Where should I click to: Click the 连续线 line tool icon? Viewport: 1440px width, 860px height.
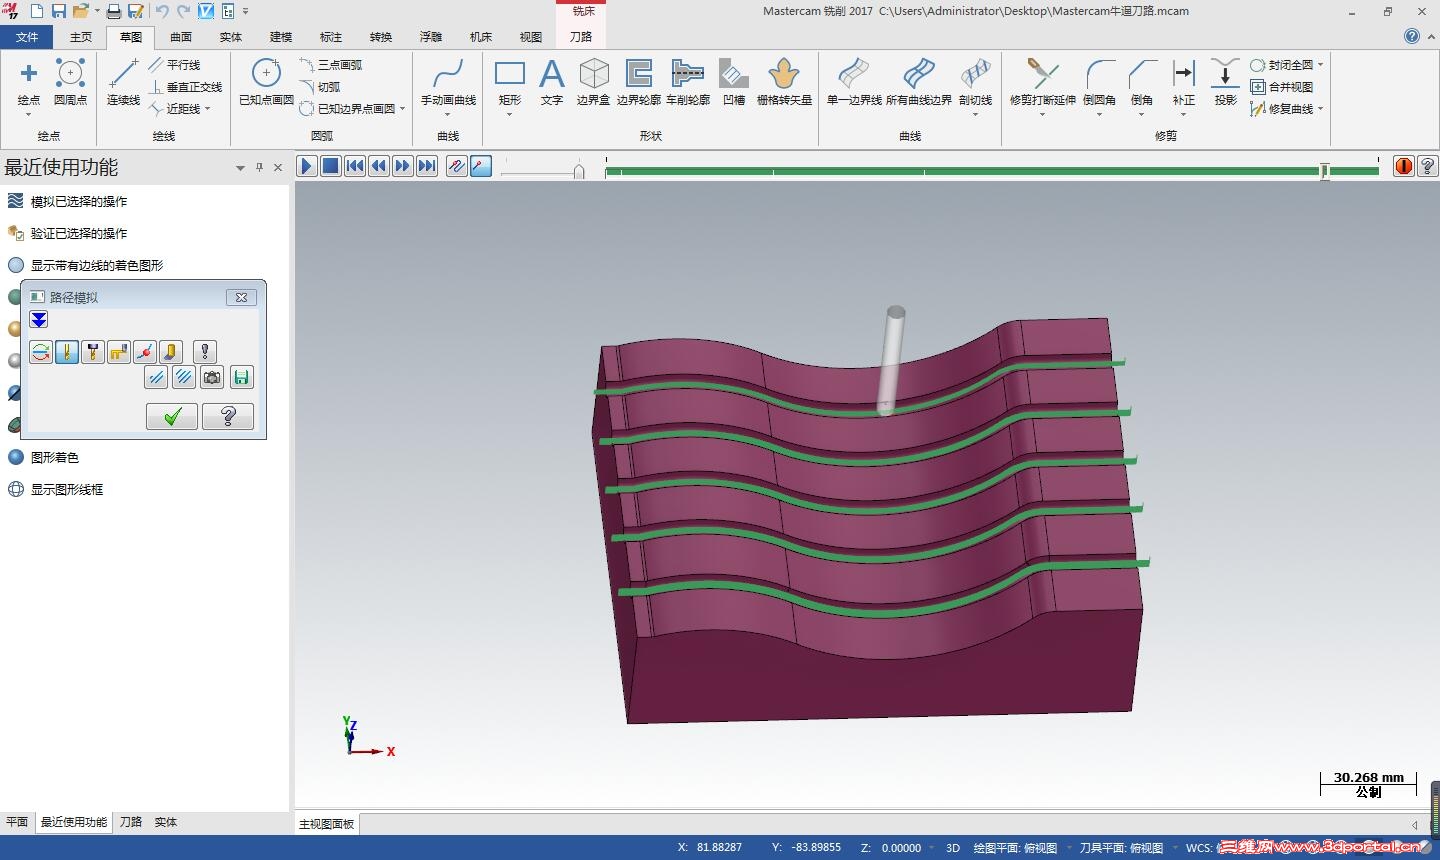tap(123, 74)
